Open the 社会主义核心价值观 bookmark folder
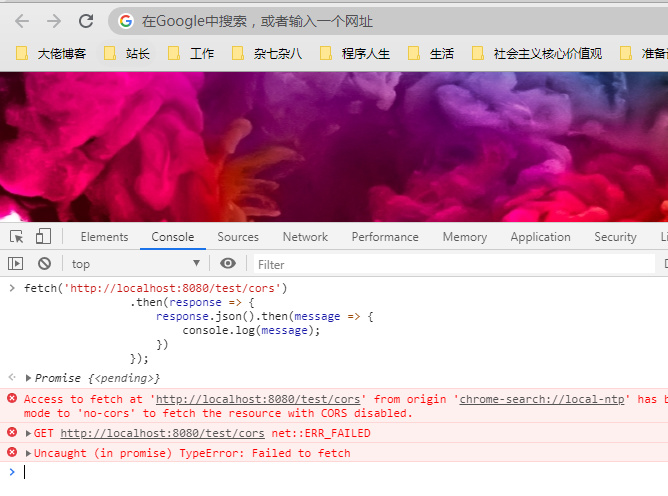The height and width of the screenshot is (496, 668). coord(537,54)
